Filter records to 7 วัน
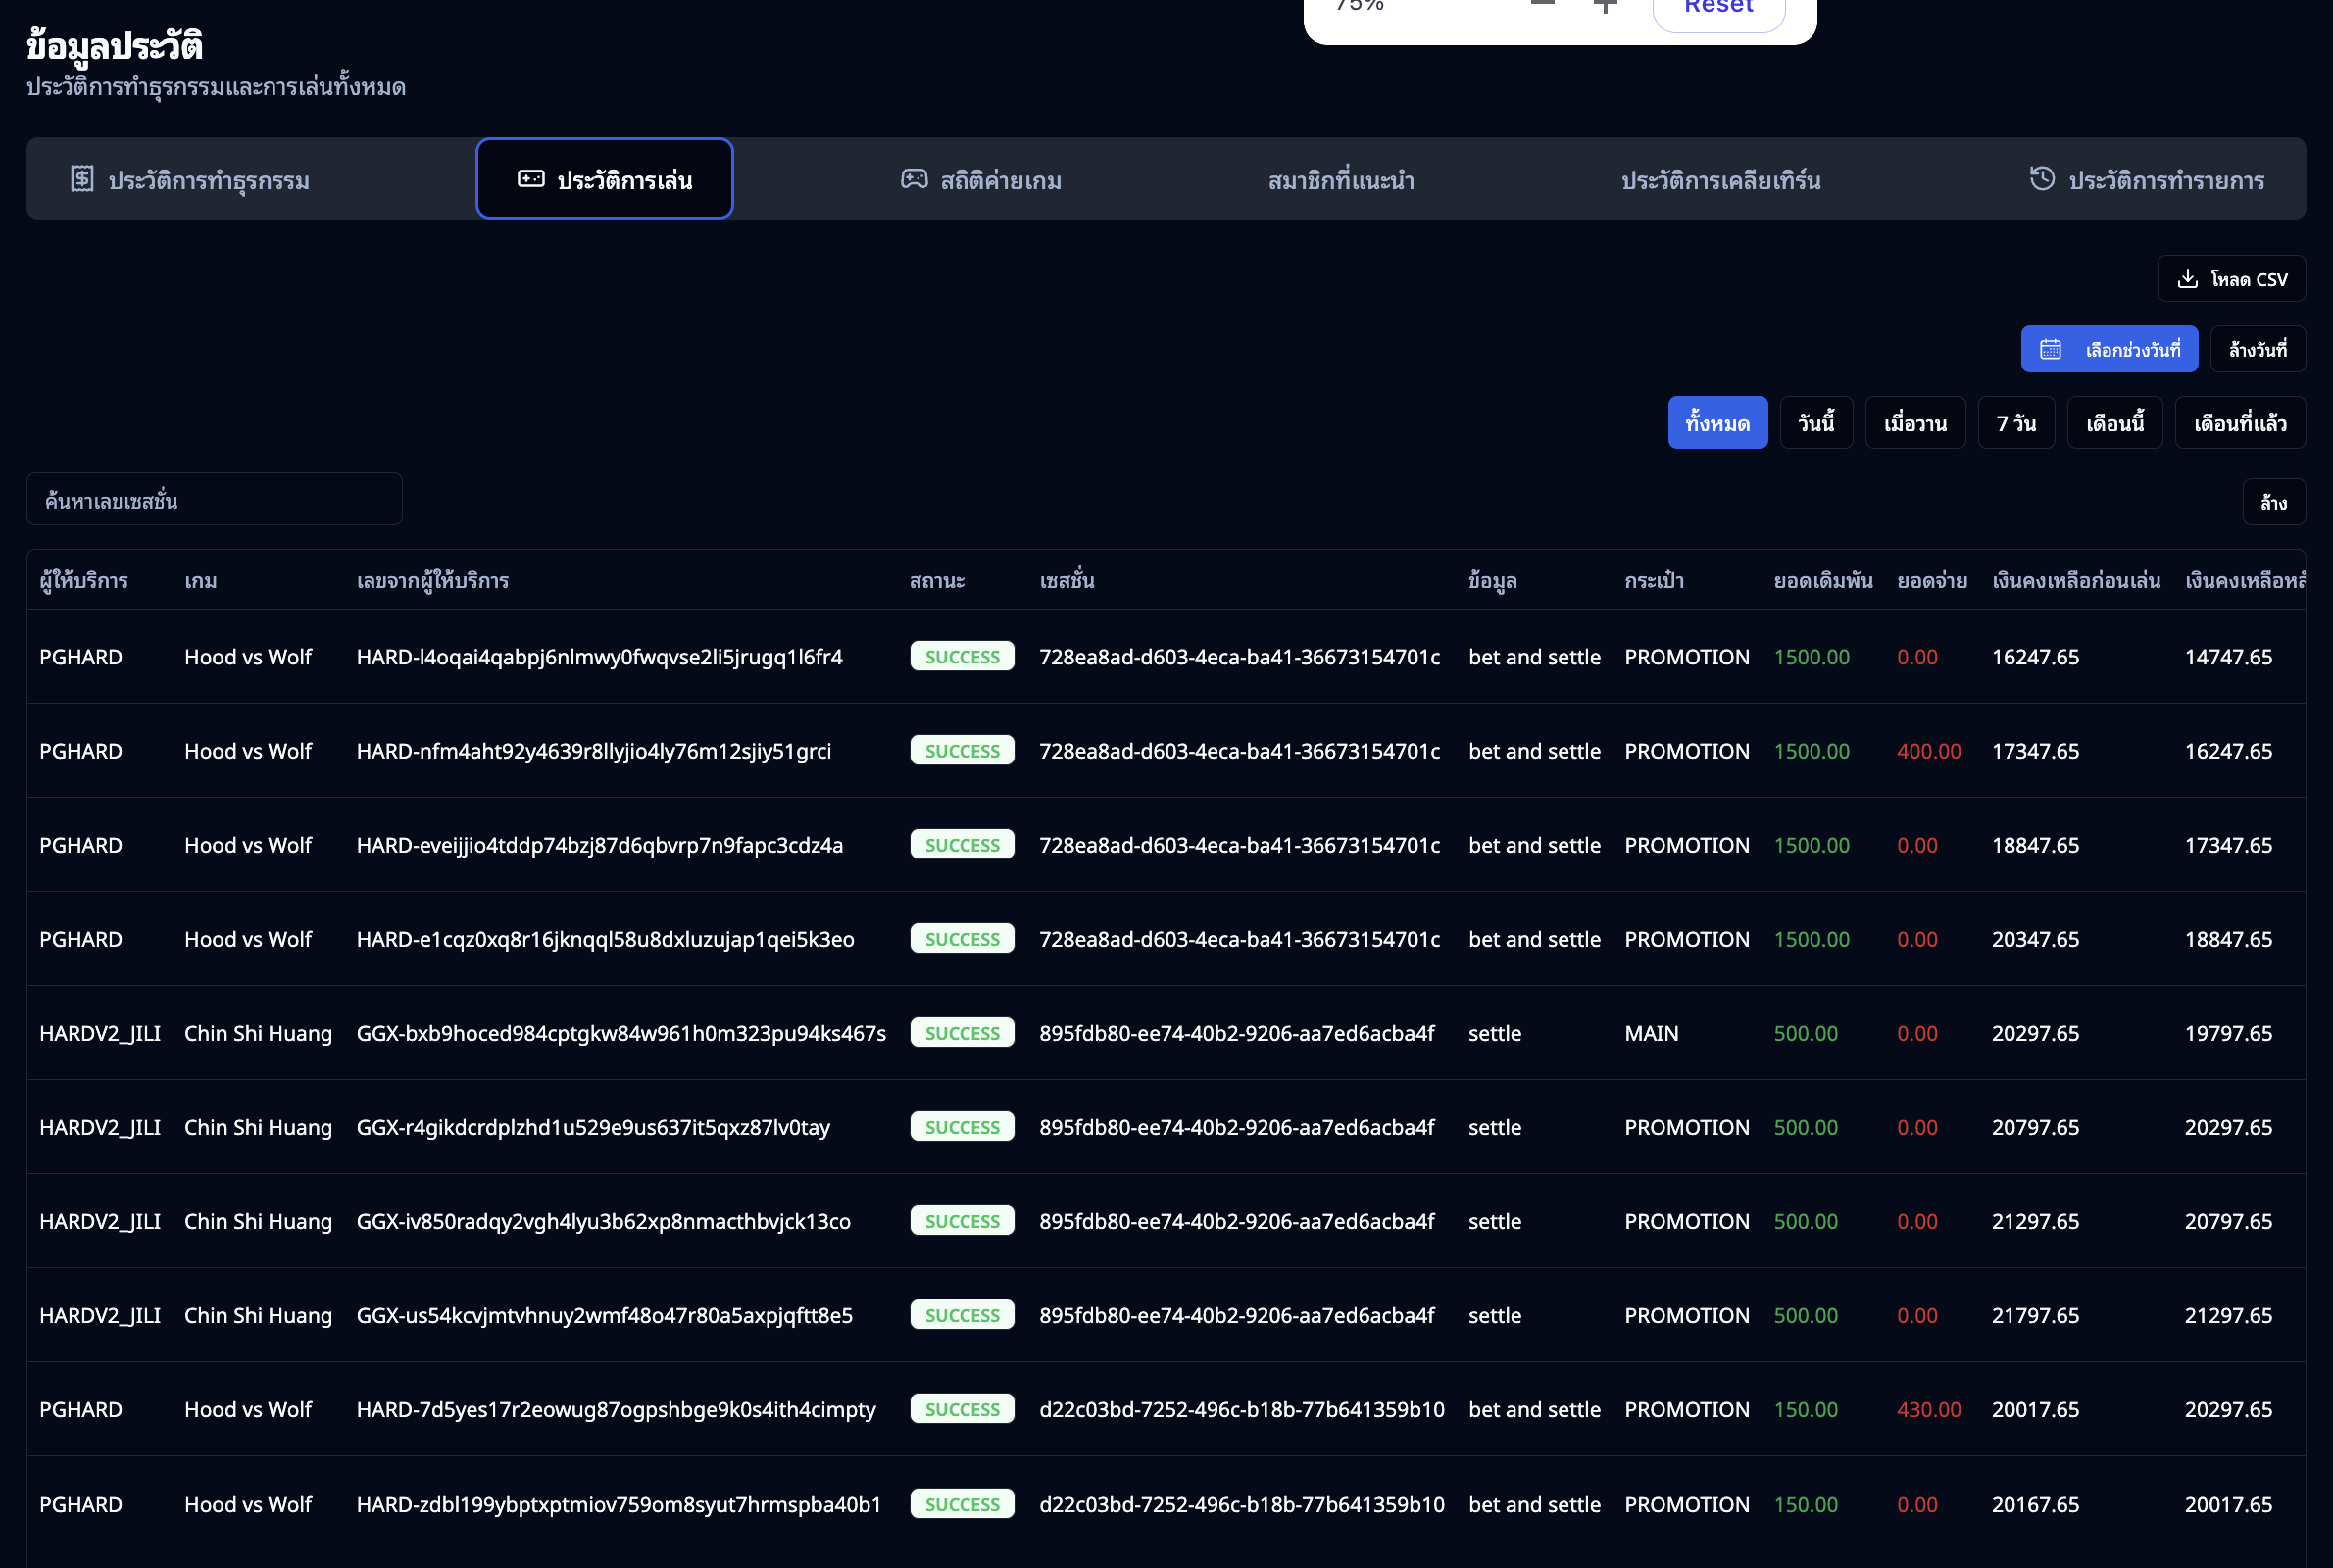The height and width of the screenshot is (1568, 2333). (x=2015, y=423)
